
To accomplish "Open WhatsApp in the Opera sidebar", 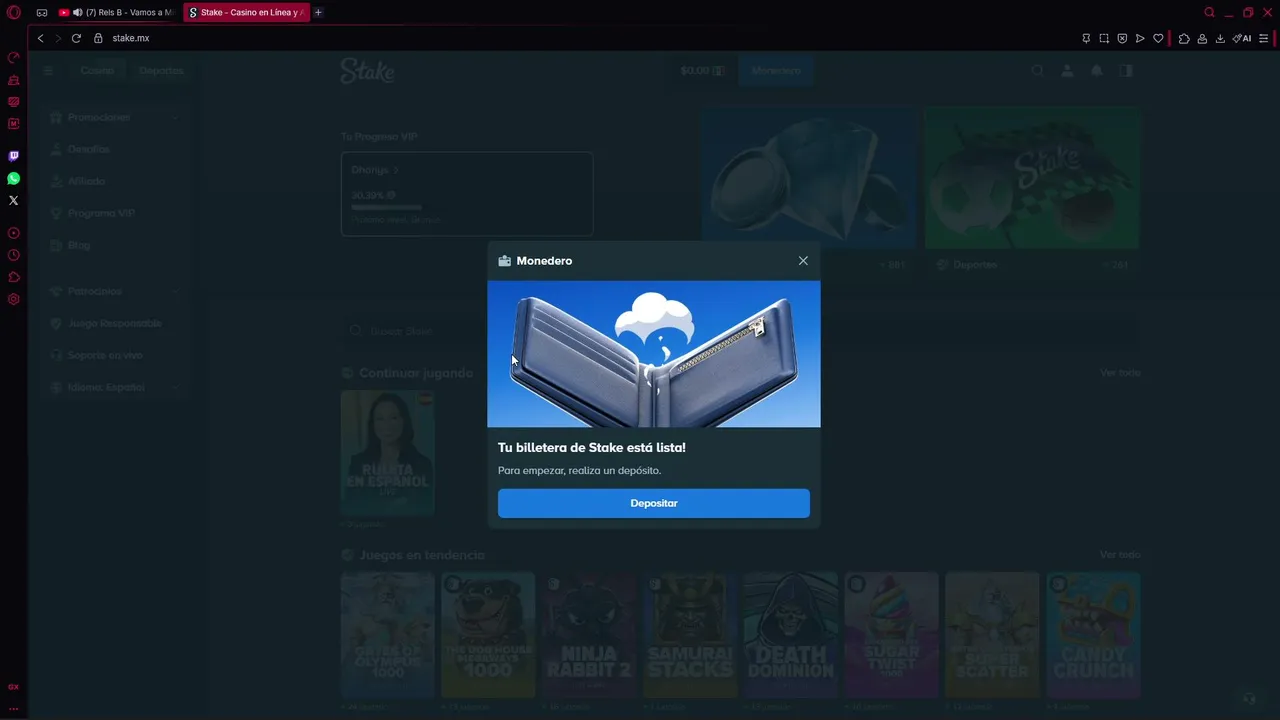I will [x=14, y=178].
